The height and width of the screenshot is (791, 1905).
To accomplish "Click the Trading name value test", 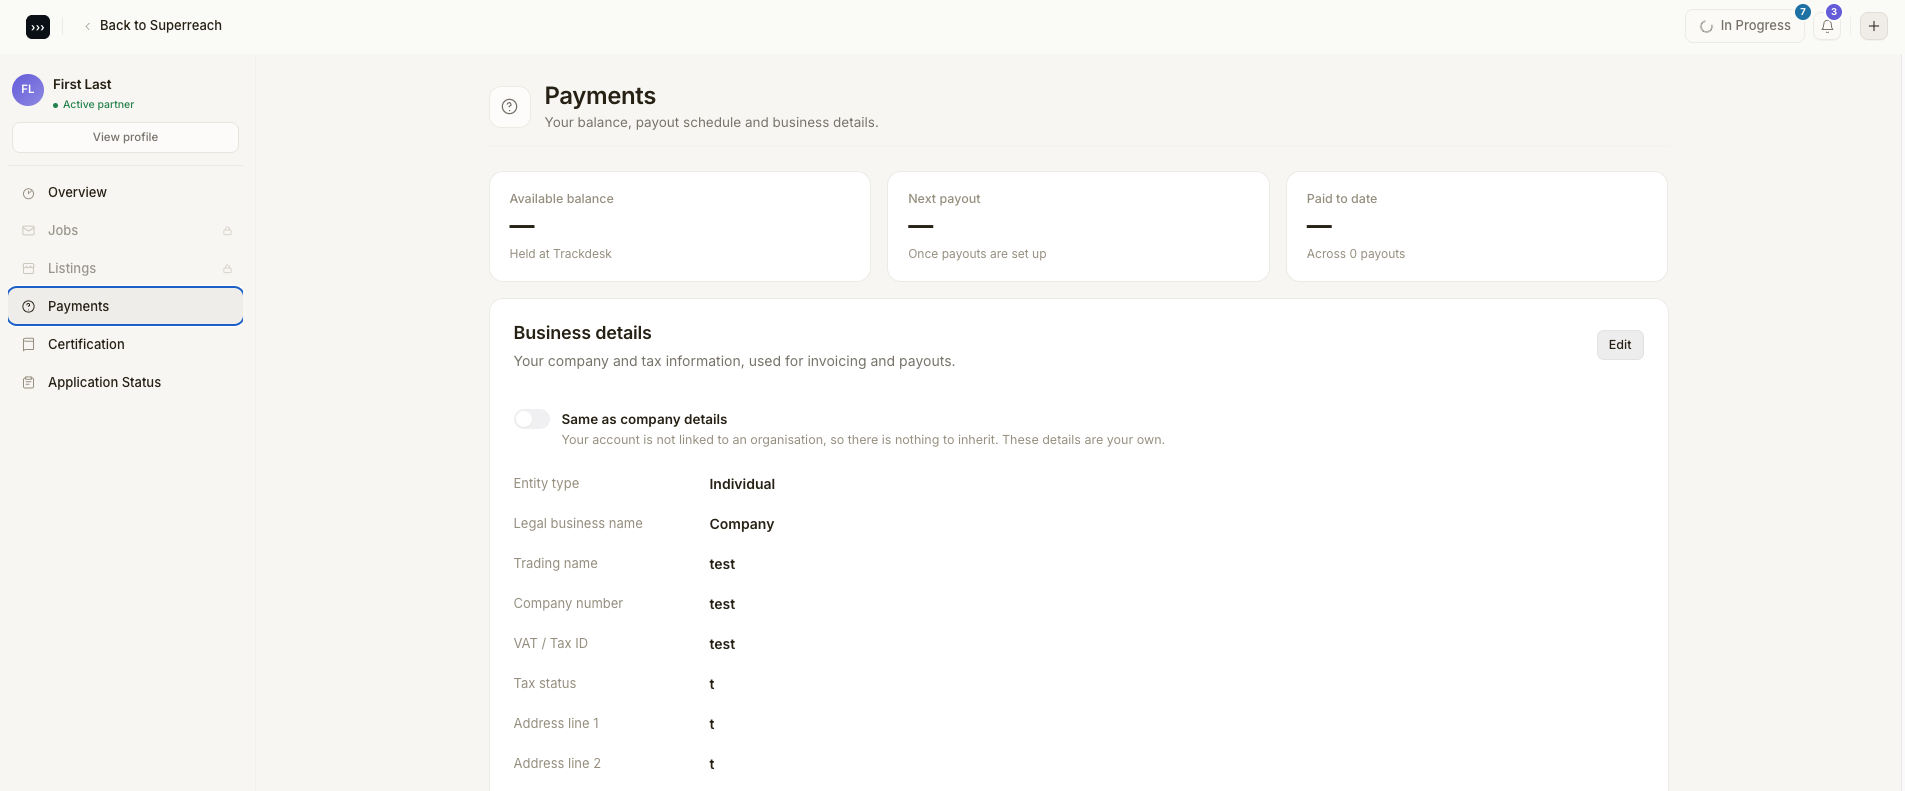I will pos(722,564).
